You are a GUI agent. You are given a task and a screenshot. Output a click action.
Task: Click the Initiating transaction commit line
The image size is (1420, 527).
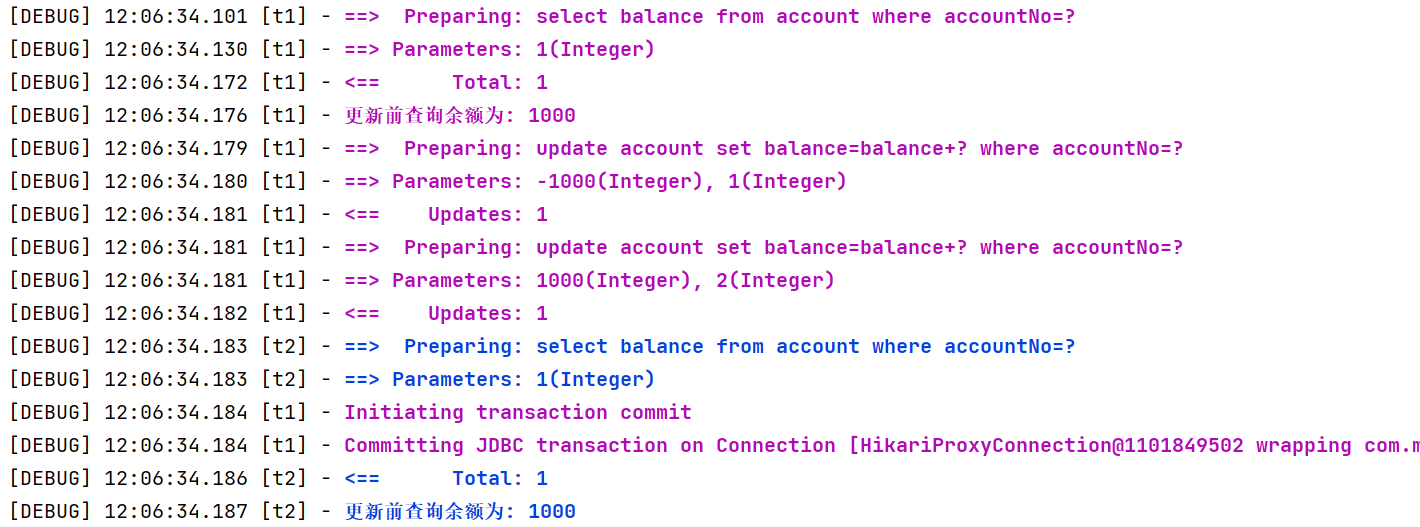click(350, 413)
